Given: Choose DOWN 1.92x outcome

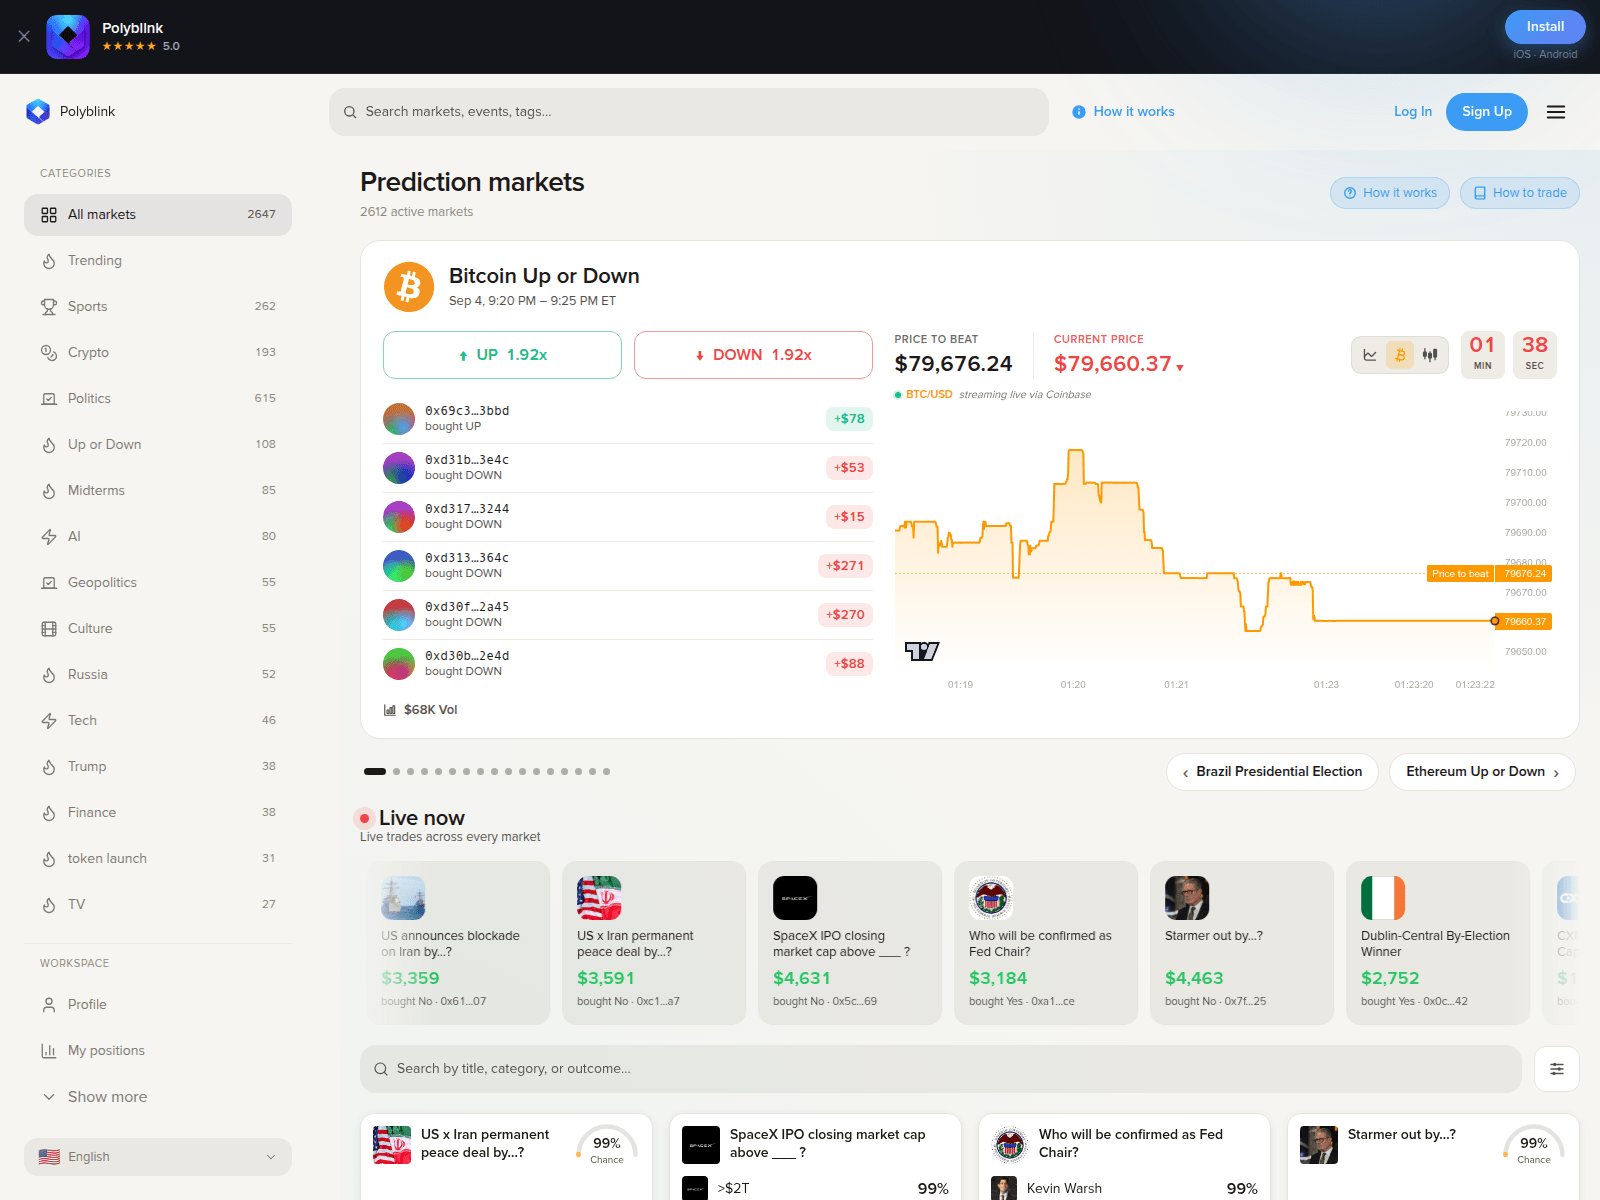Looking at the screenshot, I should pos(753,355).
